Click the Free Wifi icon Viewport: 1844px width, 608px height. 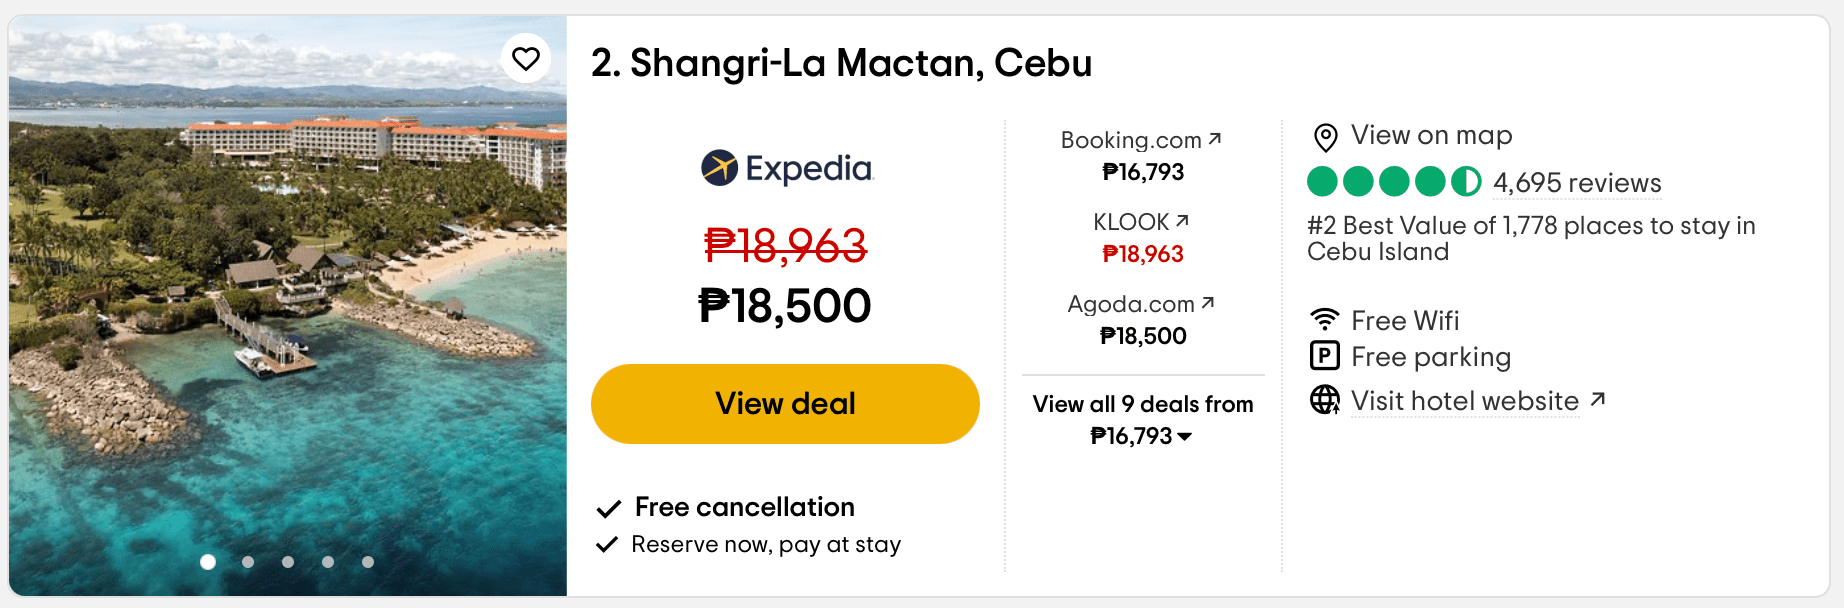pyautogui.click(x=1324, y=320)
